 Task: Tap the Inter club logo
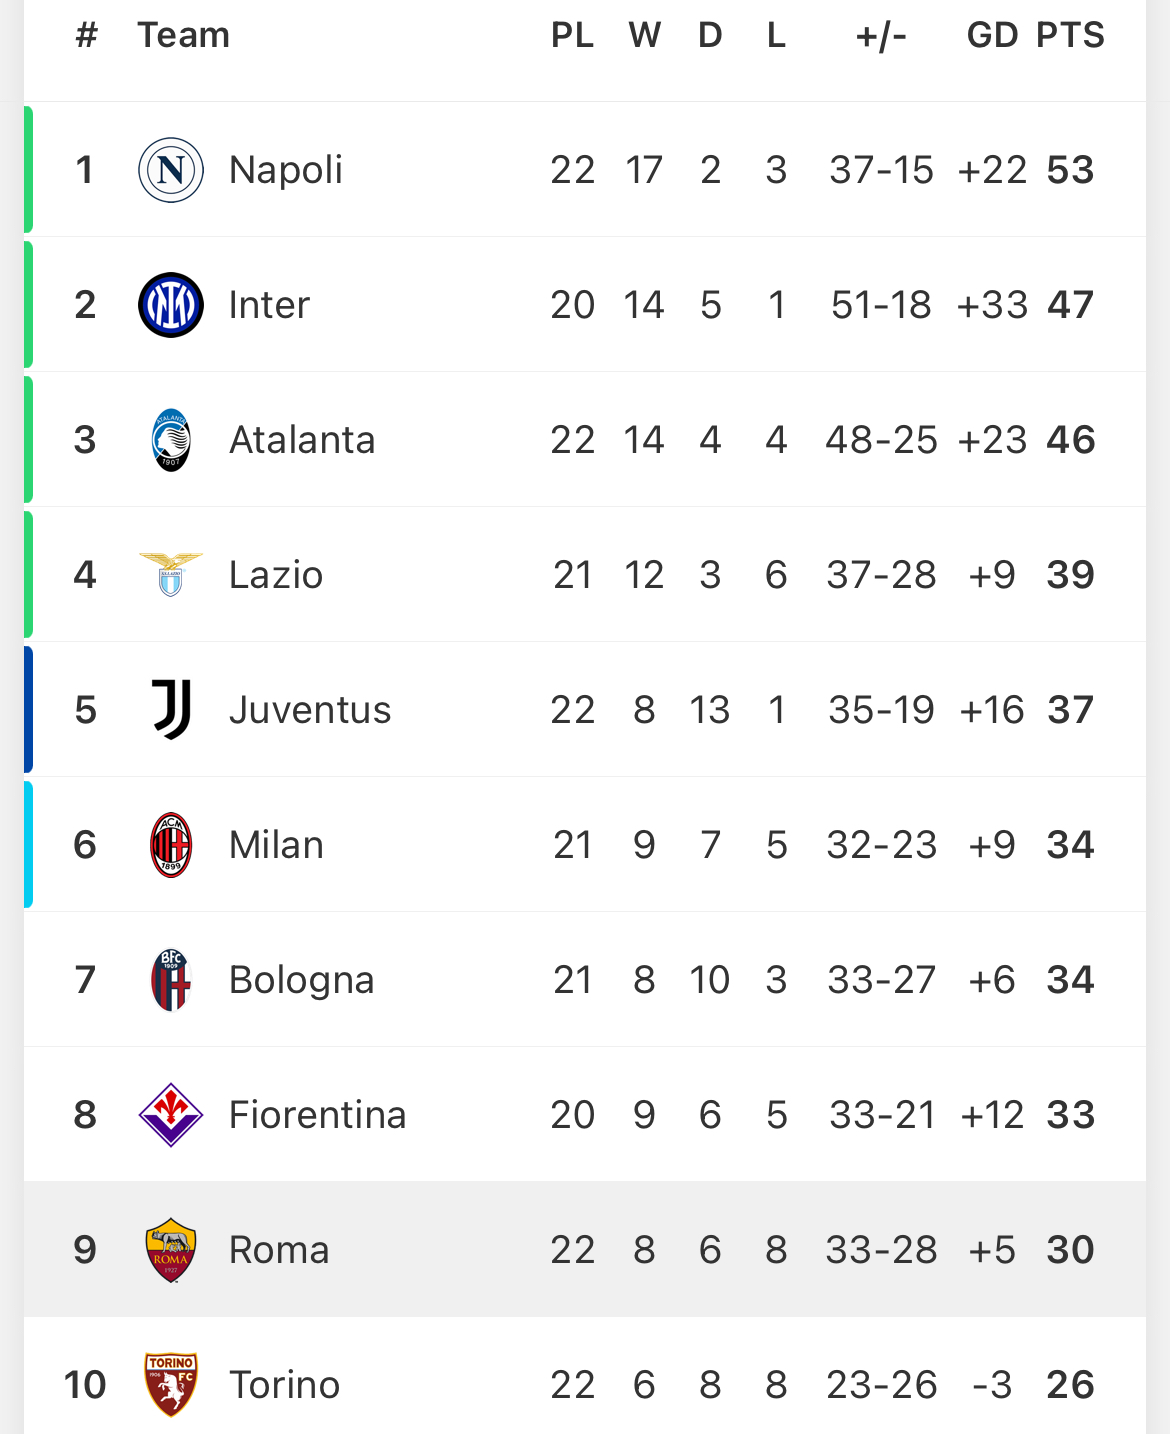point(171,305)
